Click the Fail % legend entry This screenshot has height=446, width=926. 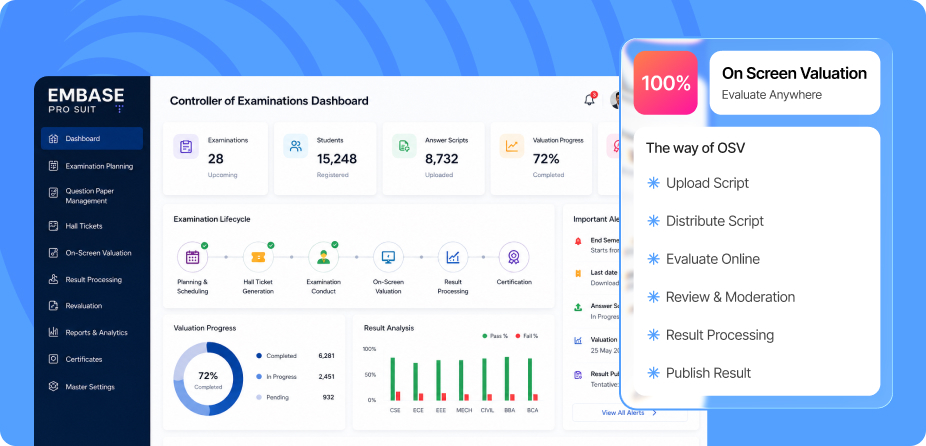[526, 336]
